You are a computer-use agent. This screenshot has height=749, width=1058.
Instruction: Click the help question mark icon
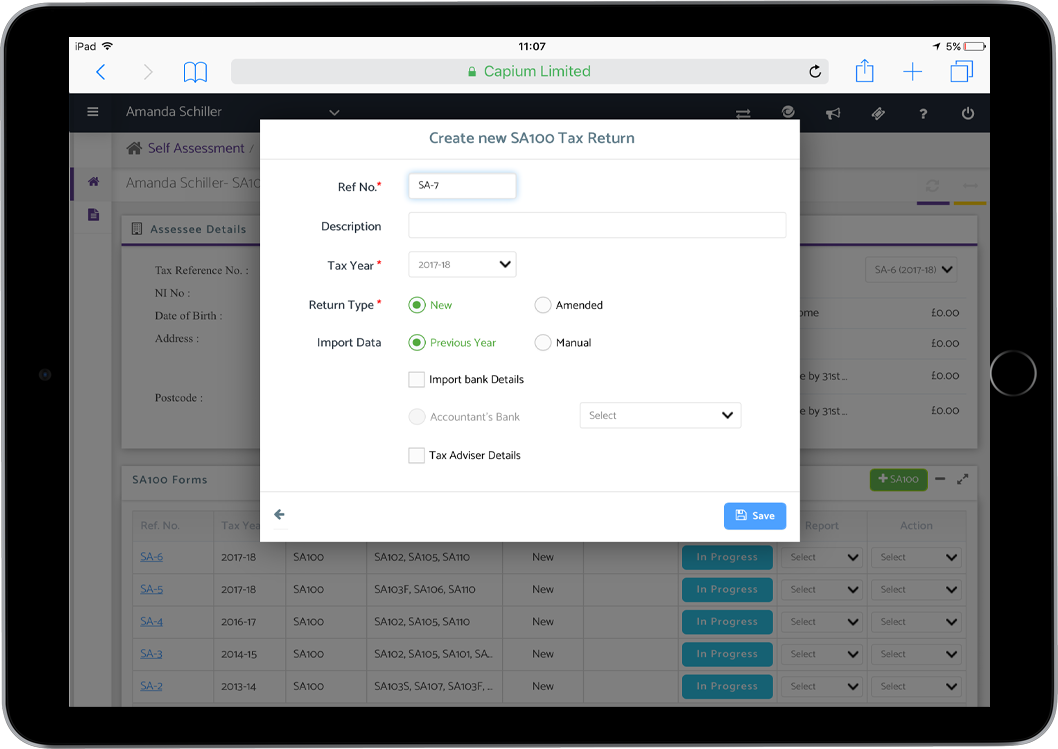(923, 114)
